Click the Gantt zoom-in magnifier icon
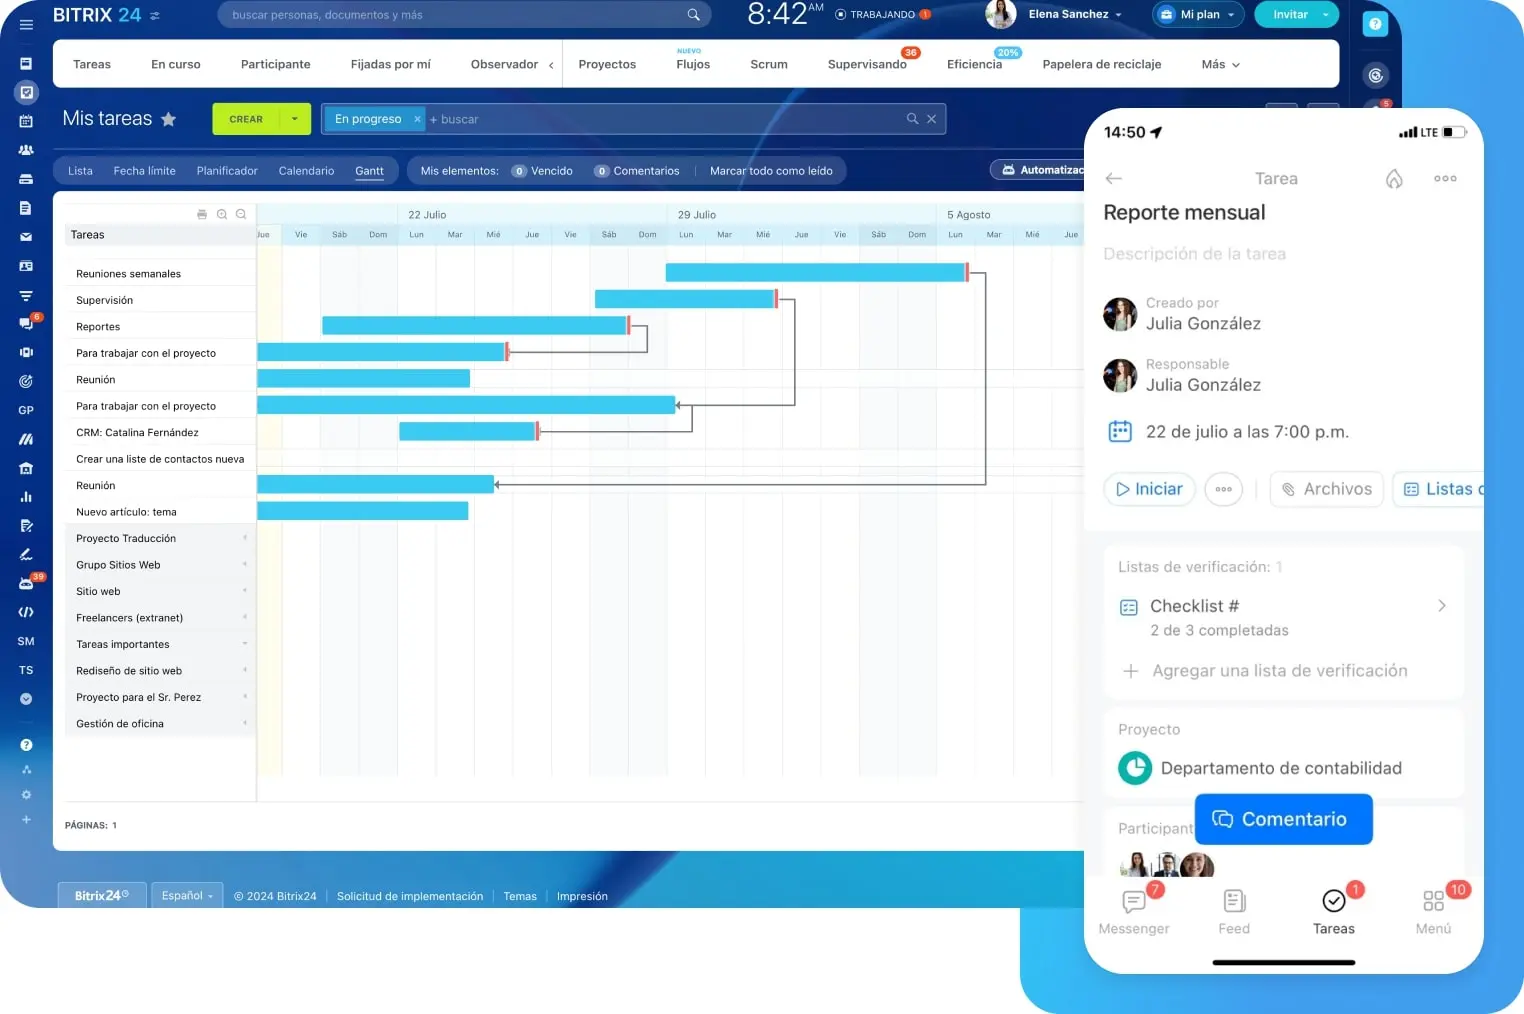Screen dimensions: 1524x1014 (x=222, y=214)
